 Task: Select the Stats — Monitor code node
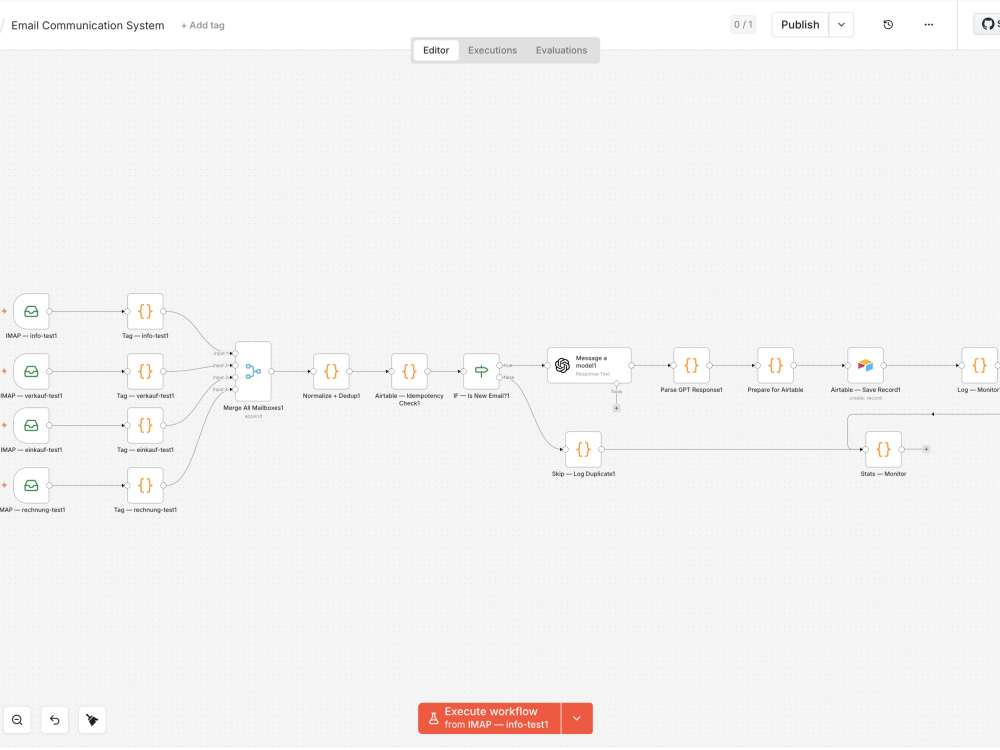pos(883,450)
